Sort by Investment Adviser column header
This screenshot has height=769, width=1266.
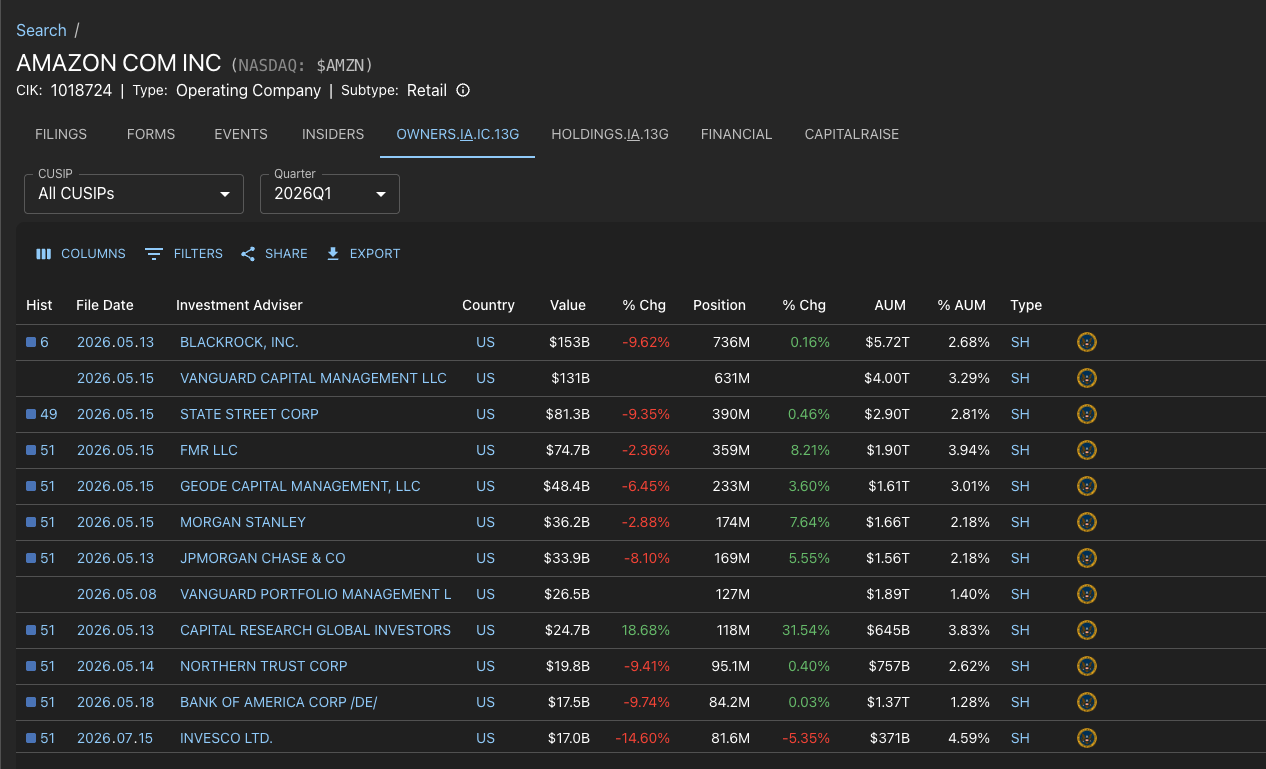(239, 305)
